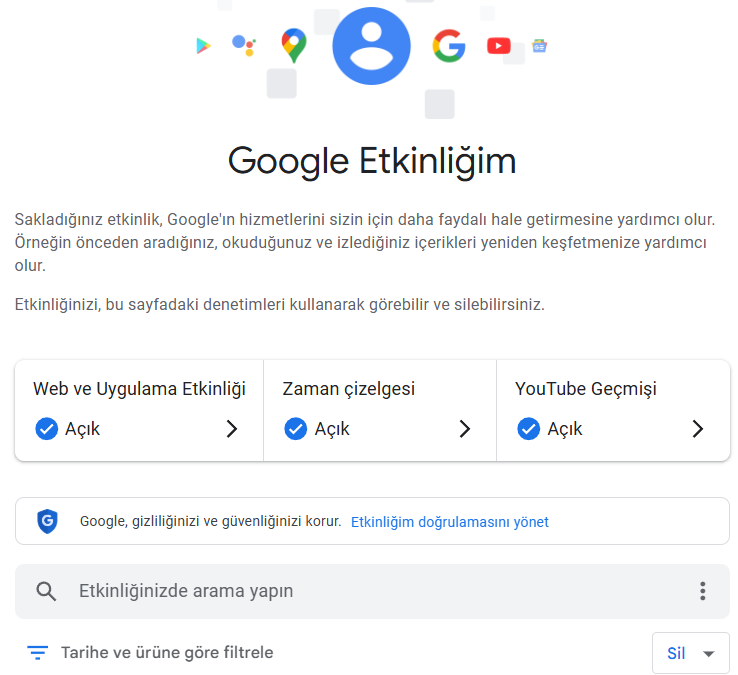Click the Google Maps pin icon
This screenshot has width=738, height=675.
[x=294, y=46]
